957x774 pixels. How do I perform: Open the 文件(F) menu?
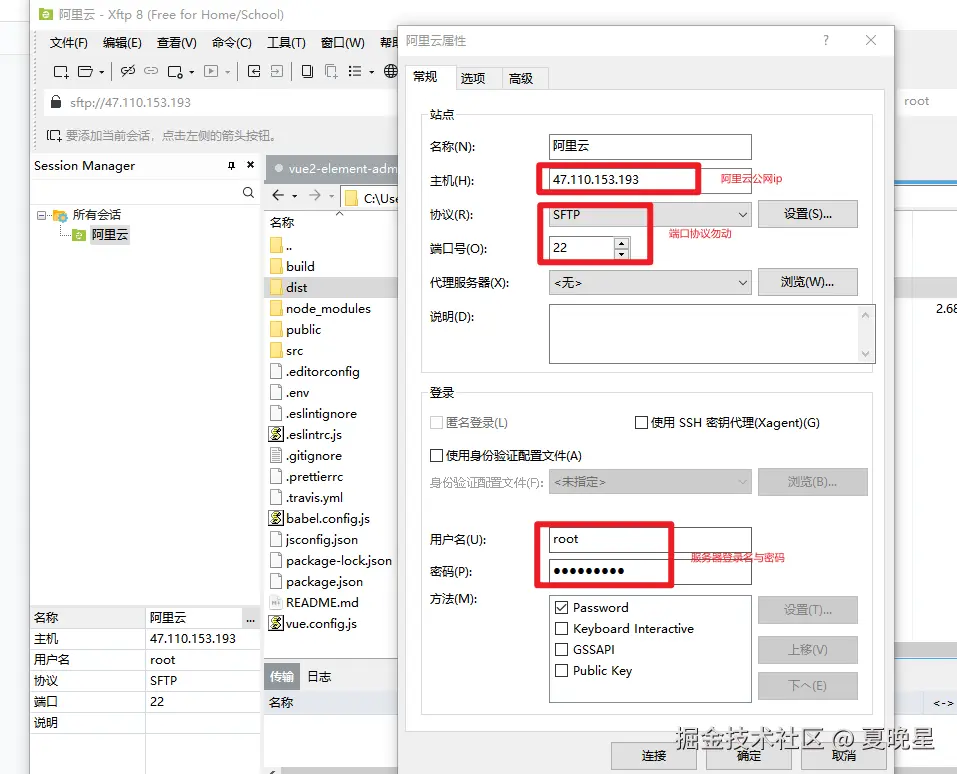68,43
